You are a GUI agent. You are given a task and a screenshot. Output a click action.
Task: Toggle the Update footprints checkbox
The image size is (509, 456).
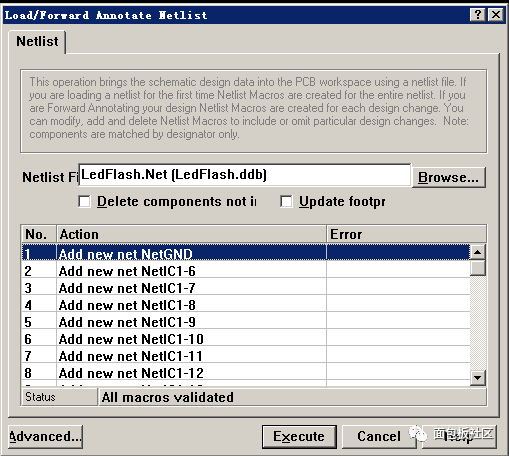pyautogui.click(x=286, y=201)
